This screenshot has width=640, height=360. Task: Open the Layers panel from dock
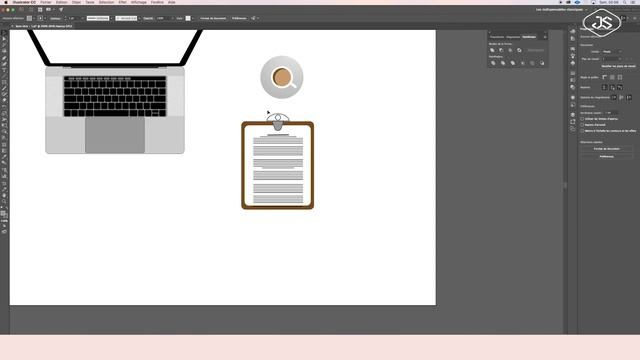pyautogui.click(x=573, y=115)
